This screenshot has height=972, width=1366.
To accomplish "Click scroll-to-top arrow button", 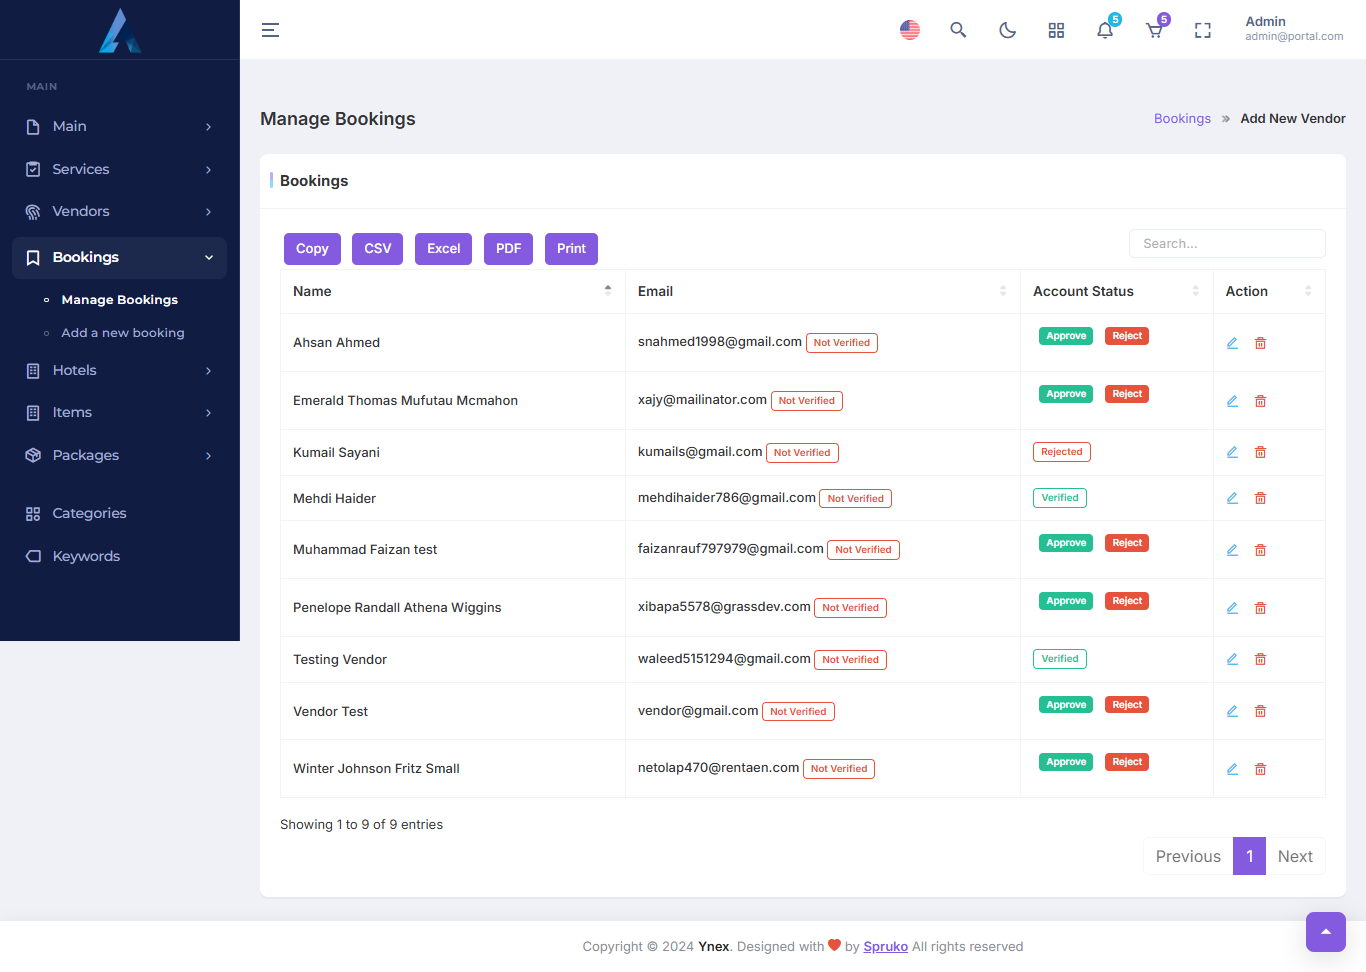I will [1325, 932].
